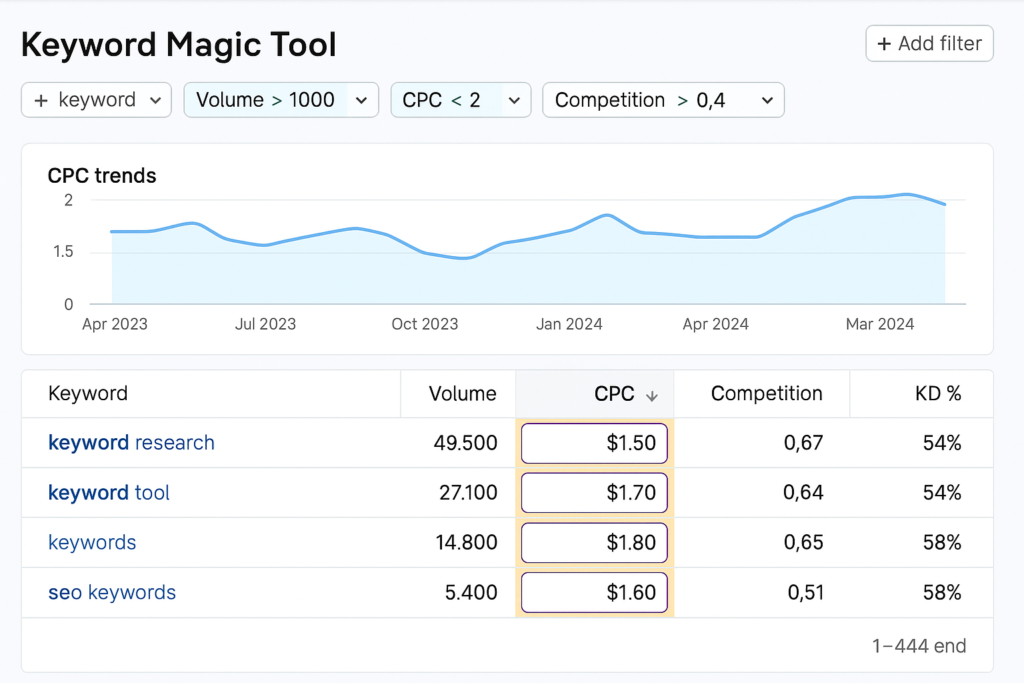Open the CPC < 2 filter dropdown

(461, 100)
